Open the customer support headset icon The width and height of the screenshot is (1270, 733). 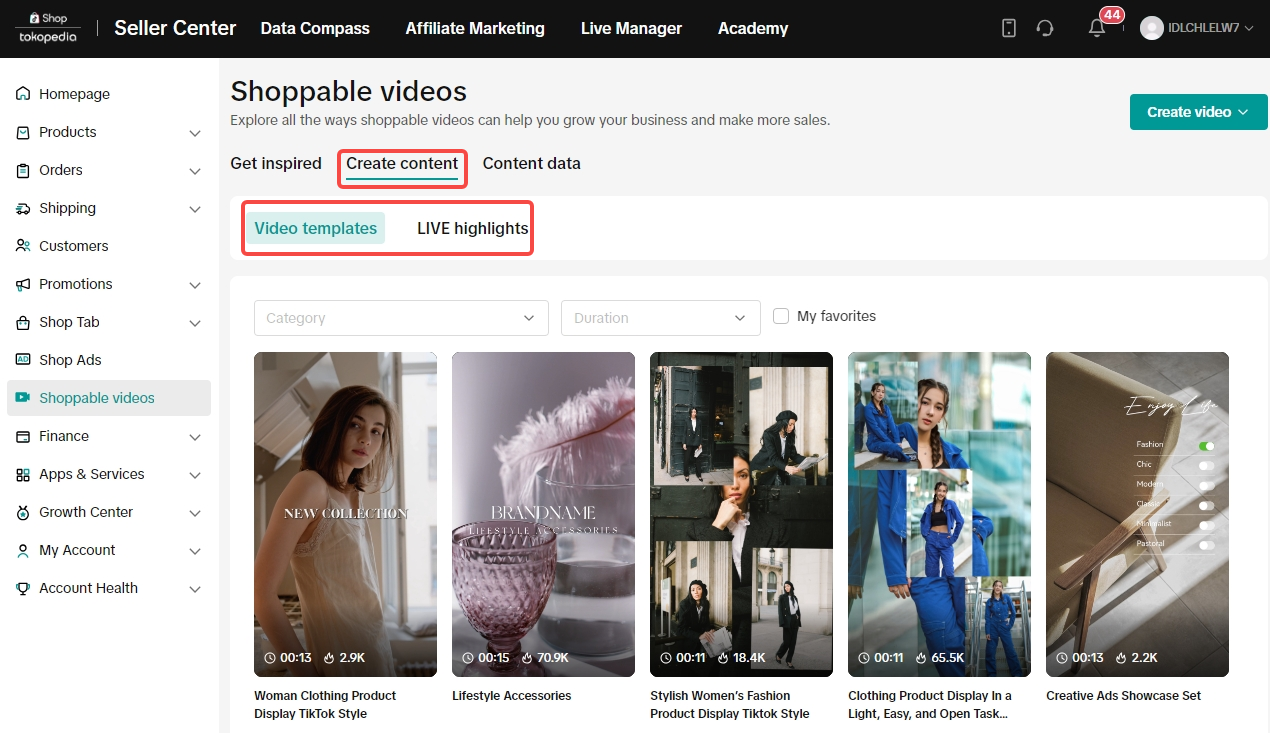click(x=1045, y=28)
